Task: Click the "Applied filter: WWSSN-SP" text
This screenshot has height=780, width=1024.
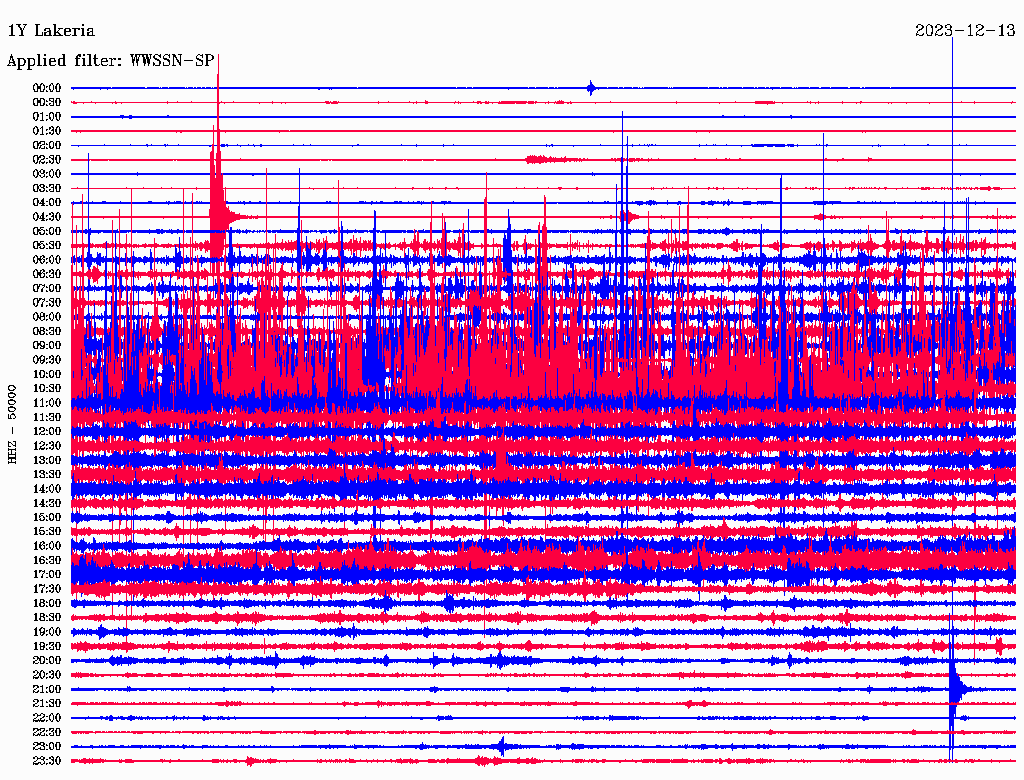Action: (x=110, y=61)
